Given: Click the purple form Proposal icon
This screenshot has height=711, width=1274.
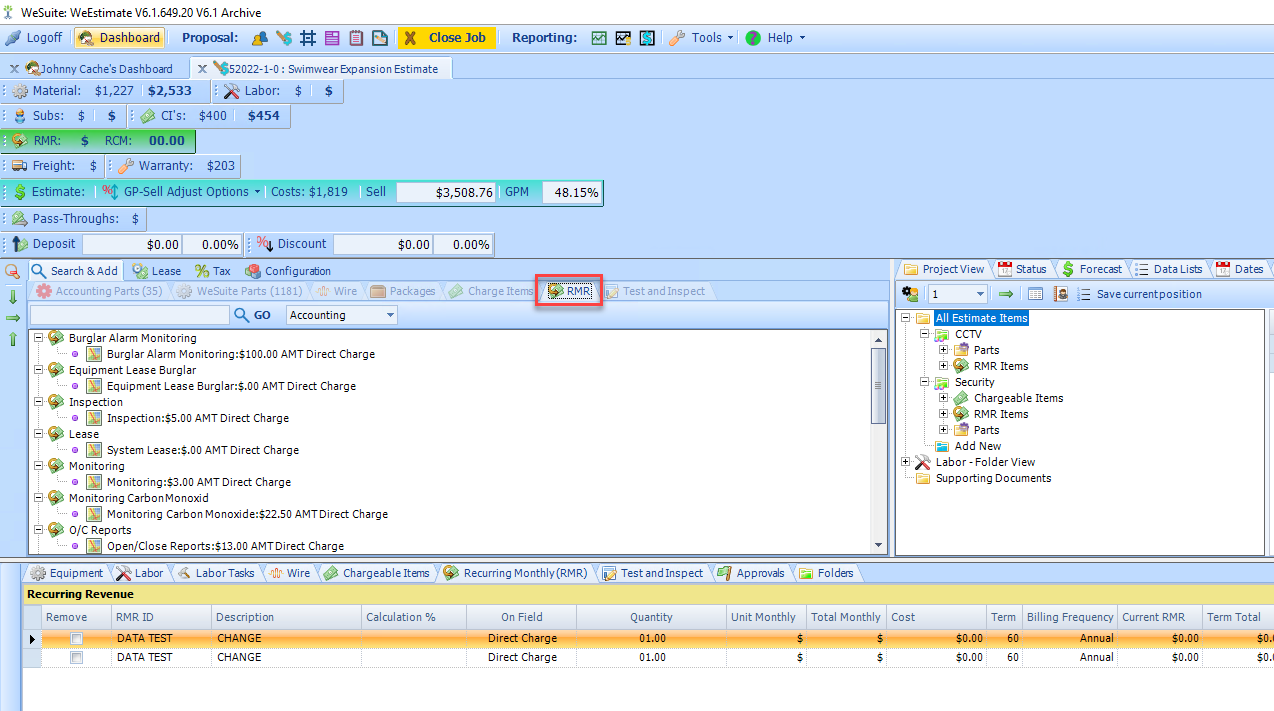Looking at the screenshot, I should (x=332, y=38).
